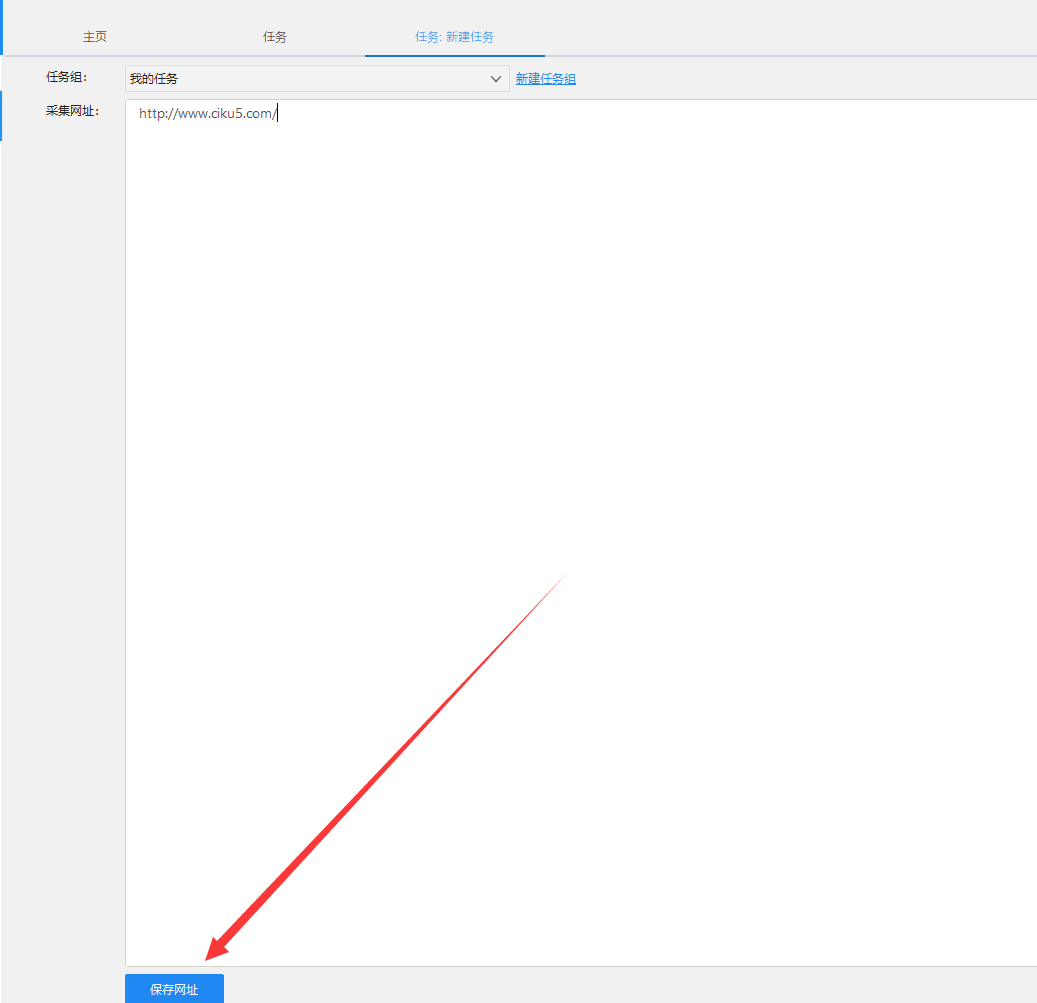
Task: Select the 任务: 新建任务 tab
Action: point(454,37)
